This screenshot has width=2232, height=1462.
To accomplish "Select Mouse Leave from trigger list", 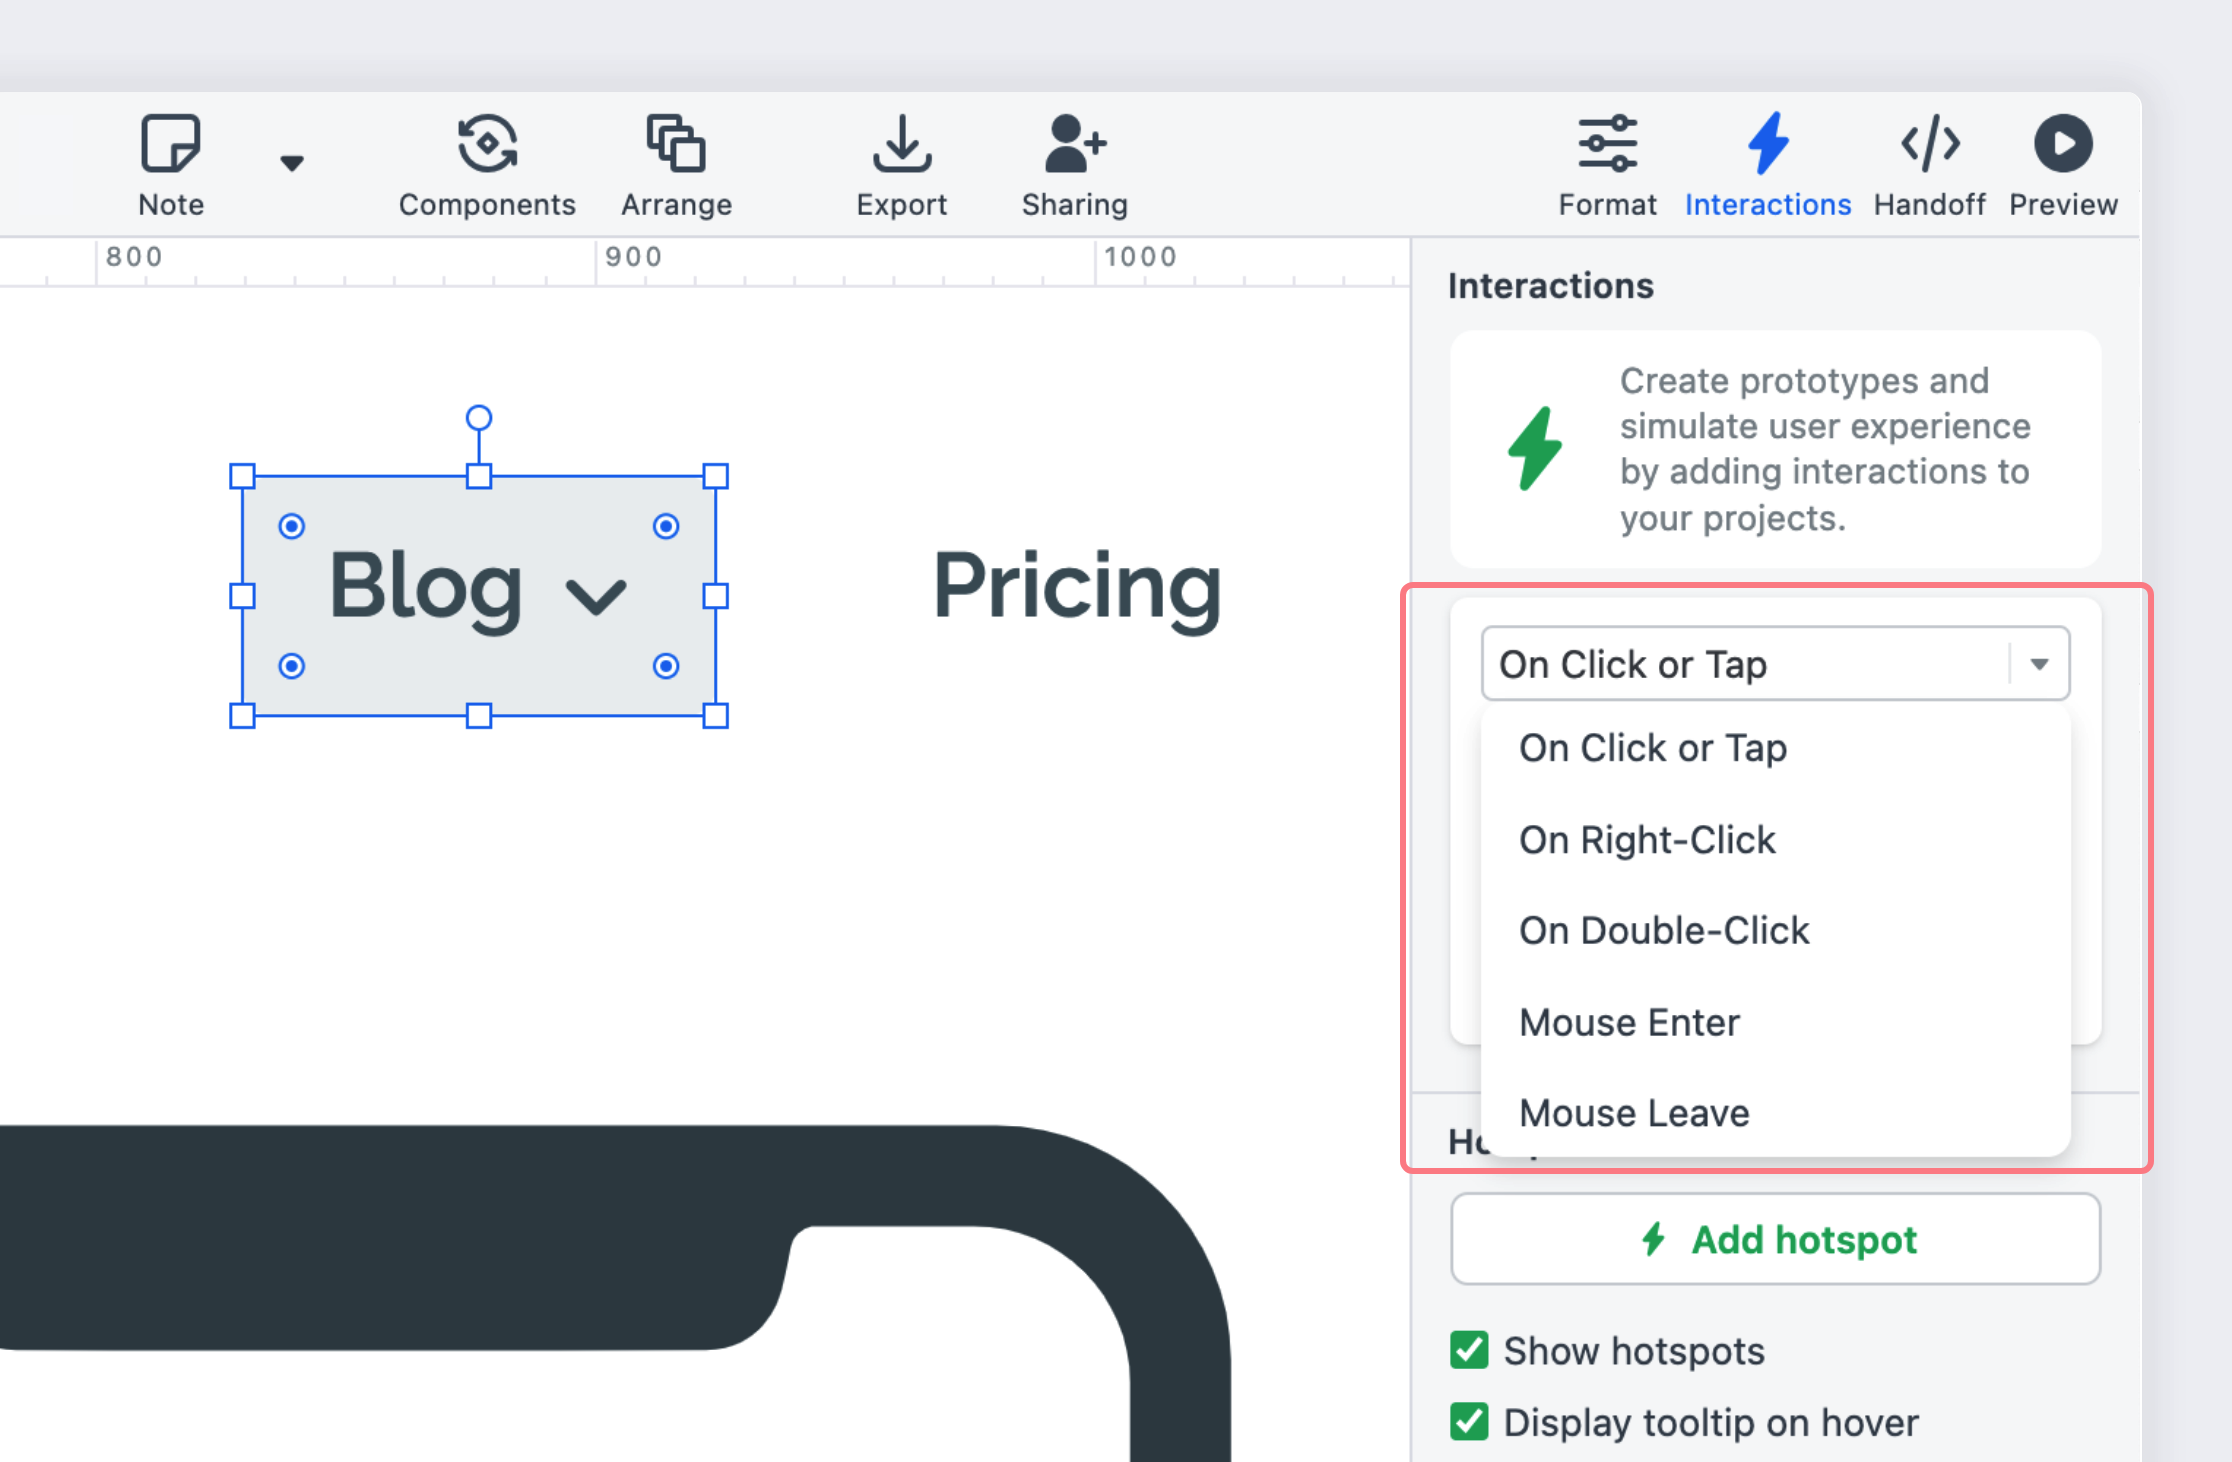I will pos(1633,1113).
